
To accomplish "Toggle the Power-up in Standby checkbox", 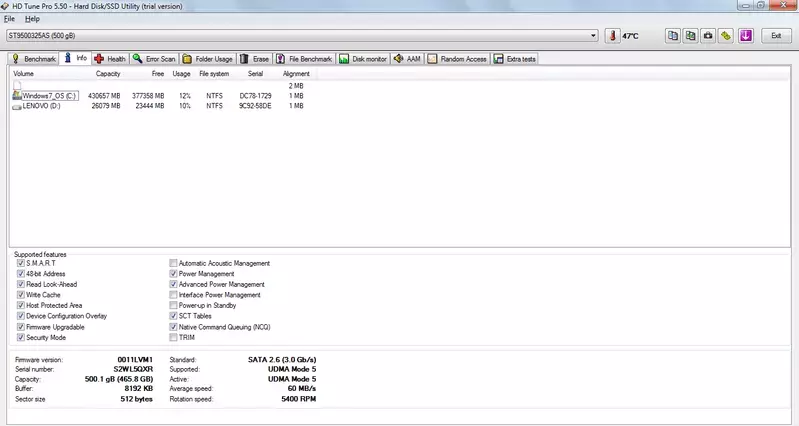I will (x=173, y=305).
